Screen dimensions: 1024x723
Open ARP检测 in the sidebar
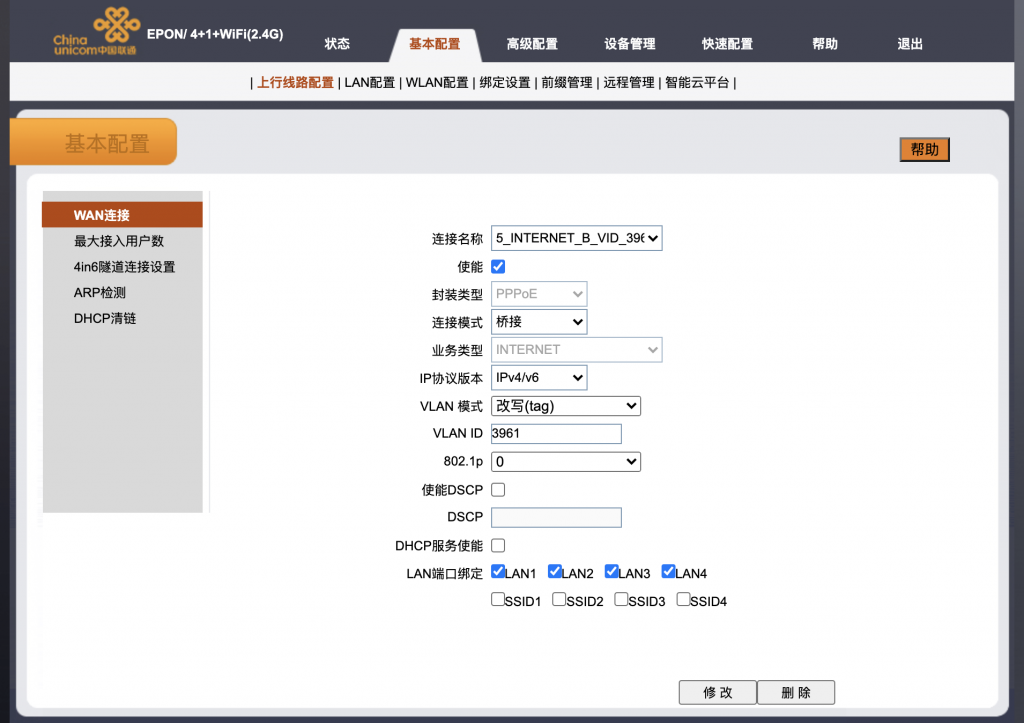100,293
